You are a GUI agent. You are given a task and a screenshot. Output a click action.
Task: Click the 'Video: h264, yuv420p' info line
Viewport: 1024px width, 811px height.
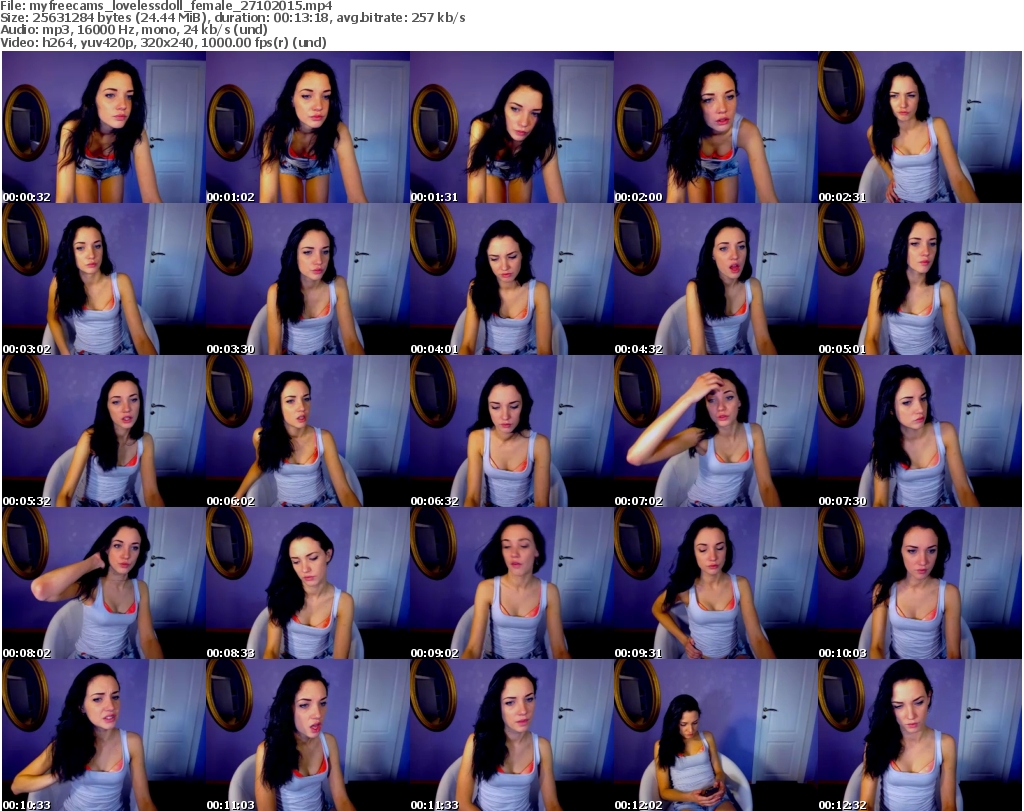tap(163, 42)
